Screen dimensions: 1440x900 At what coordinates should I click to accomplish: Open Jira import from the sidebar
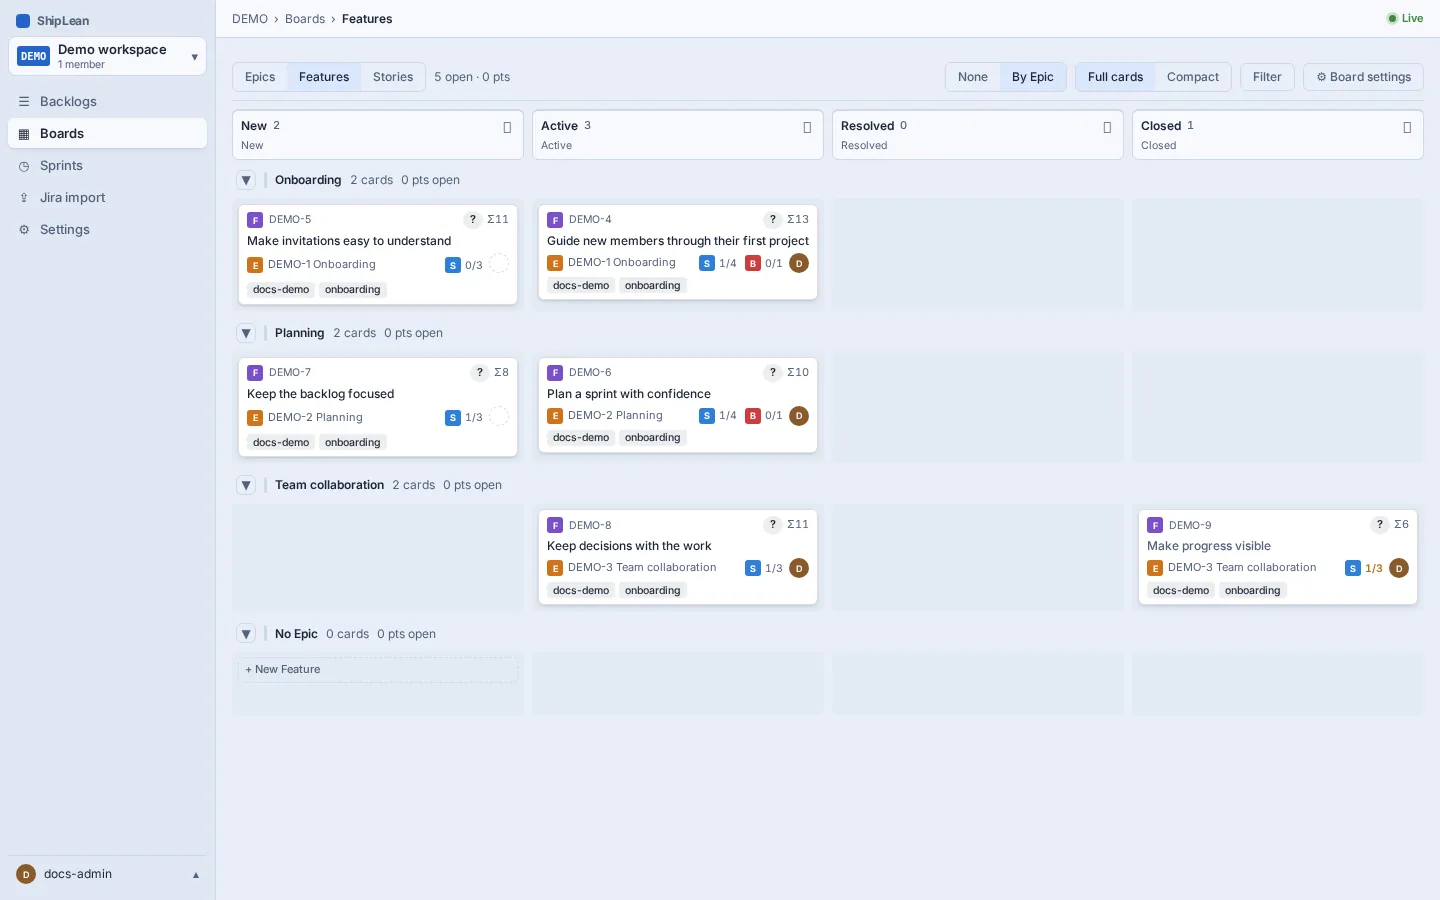coord(108,197)
